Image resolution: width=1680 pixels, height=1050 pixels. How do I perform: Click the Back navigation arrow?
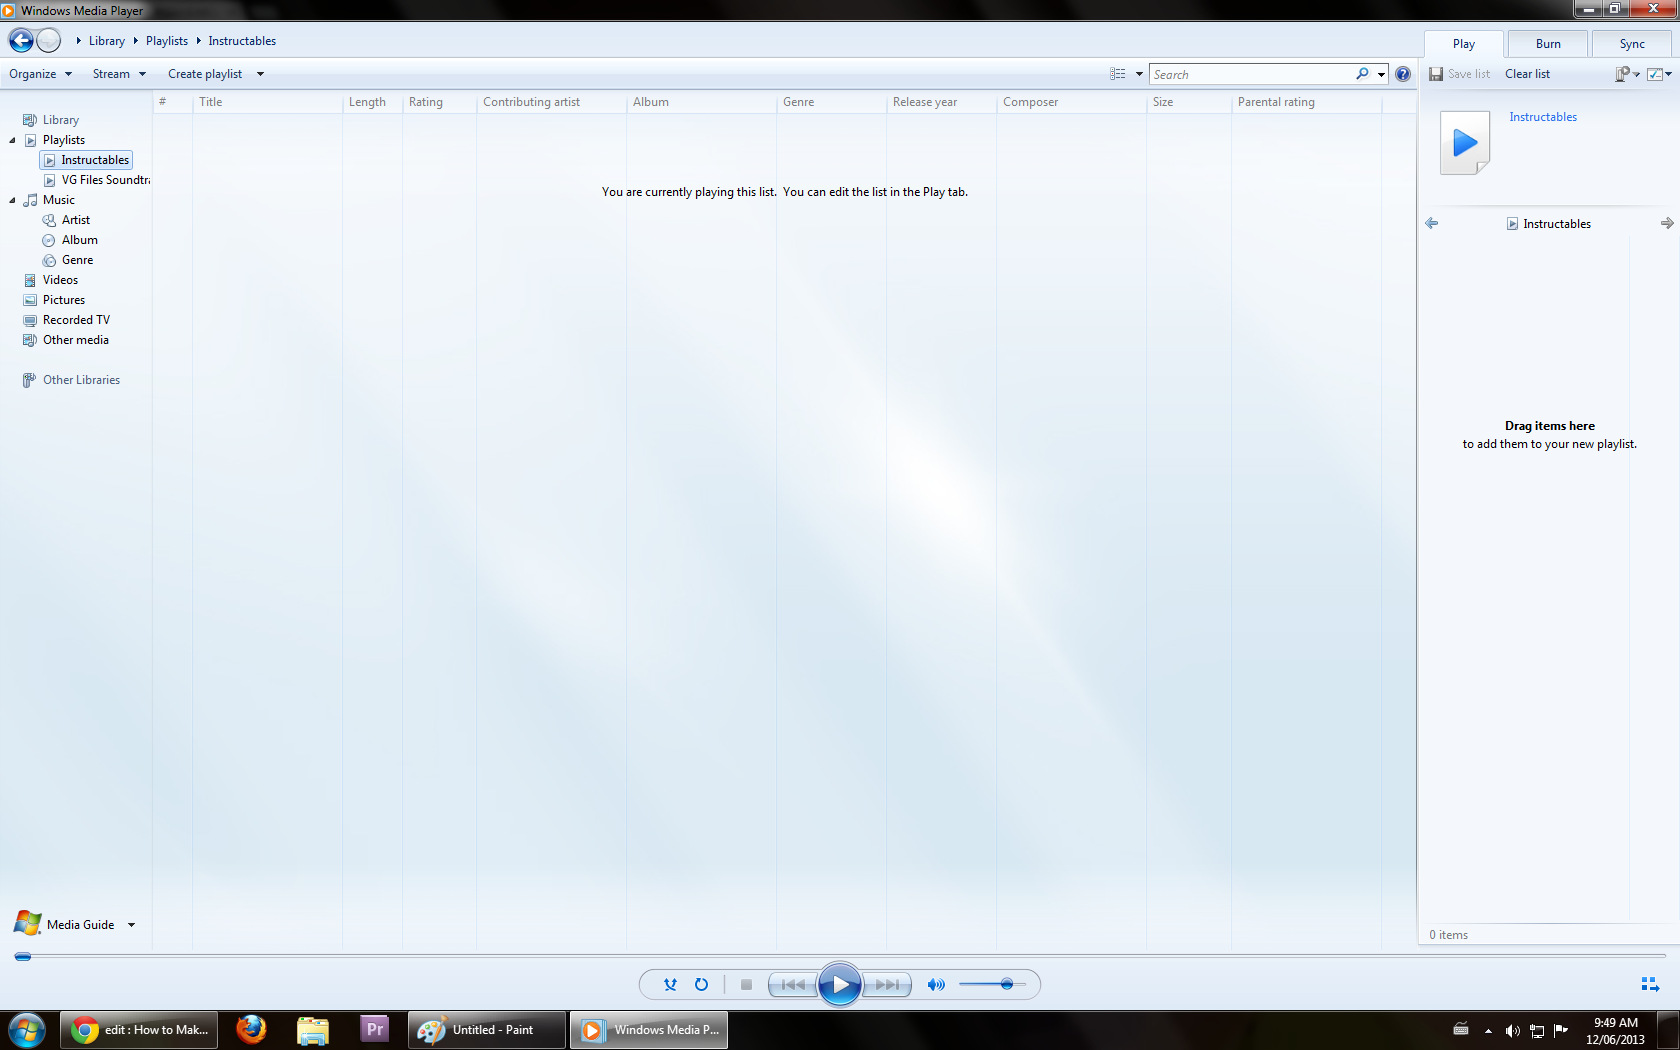click(x=21, y=41)
